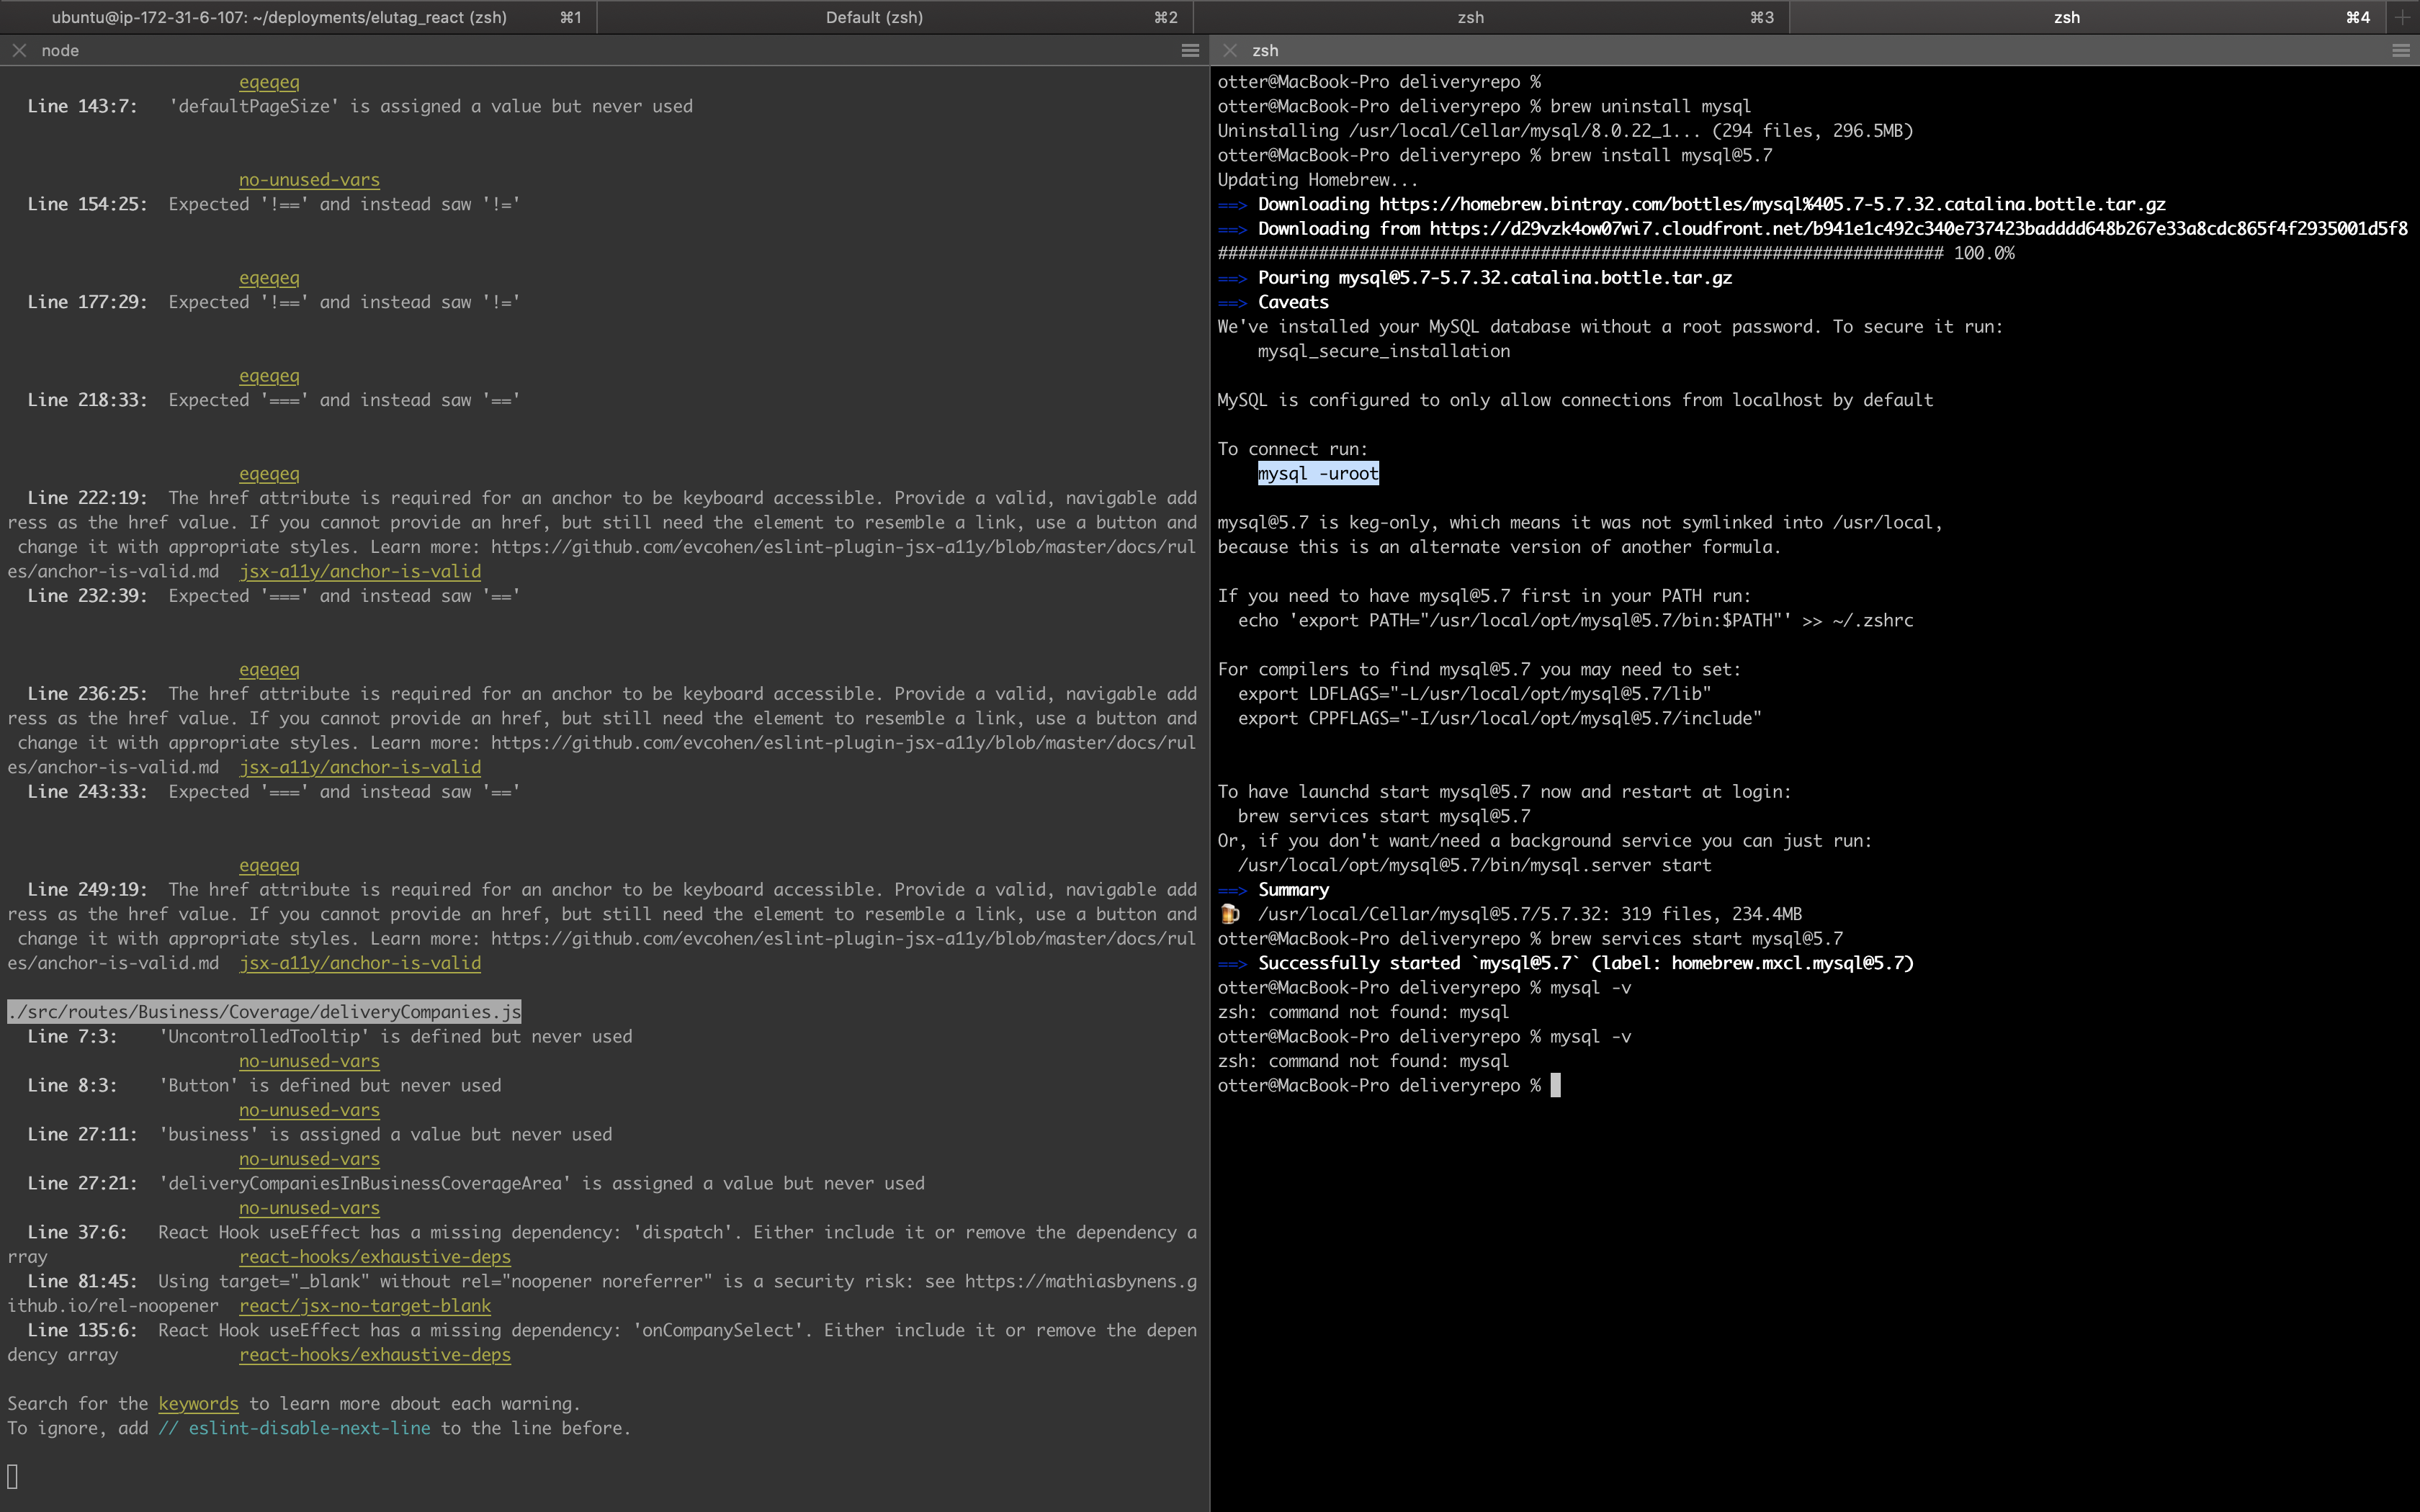The width and height of the screenshot is (2420, 1512).
Task: Open the jsx-a11y/anchor-is-valid link above deliveryCompanies.js
Action: [x=360, y=964]
